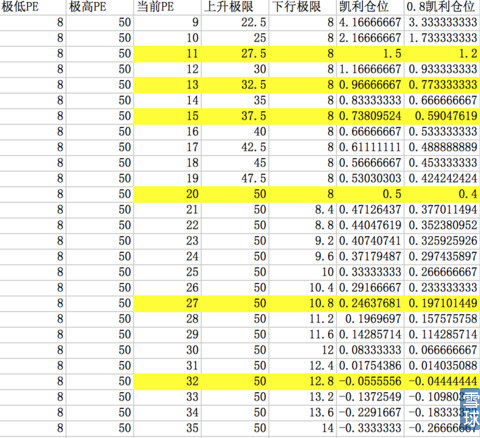Image resolution: width=480 pixels, height=438 pixels.
Task: Select the 下行极限 header cell
Action: (x=302, y=7)
